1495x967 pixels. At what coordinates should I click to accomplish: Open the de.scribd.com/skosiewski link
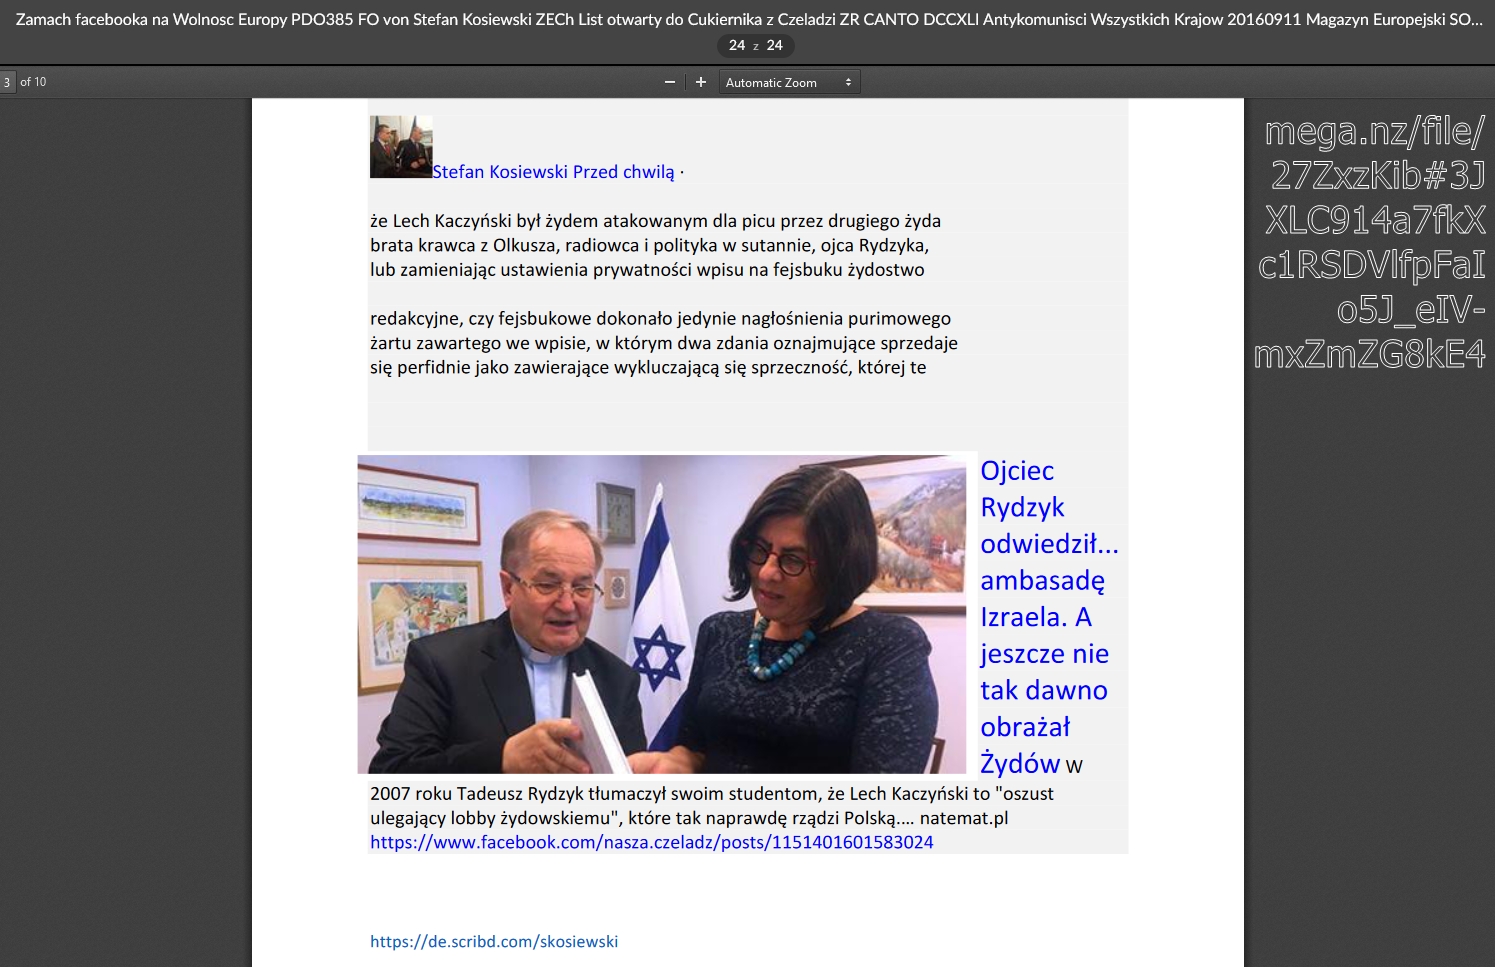click(x=494, y=942)
